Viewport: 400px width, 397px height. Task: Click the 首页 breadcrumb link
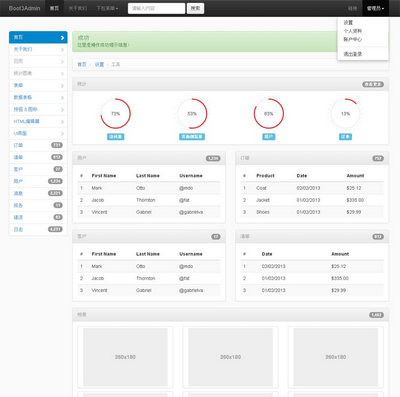(82, 64)
